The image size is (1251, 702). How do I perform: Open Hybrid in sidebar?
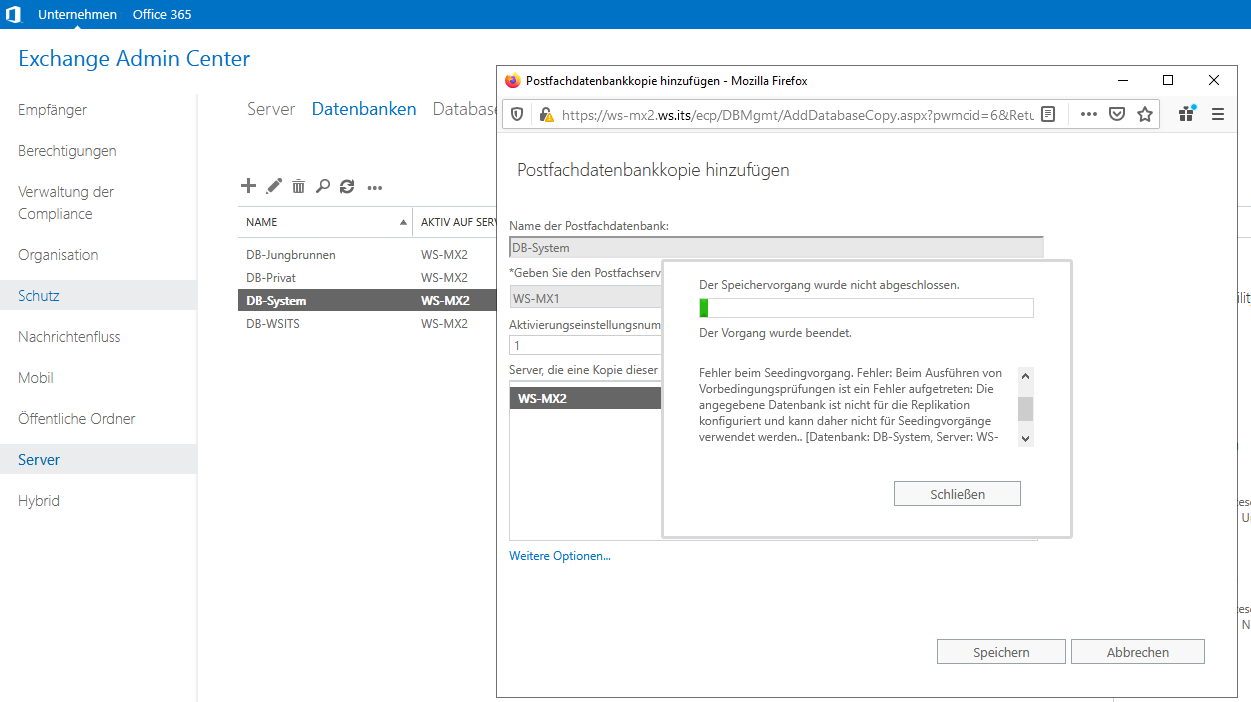(39, 501)
